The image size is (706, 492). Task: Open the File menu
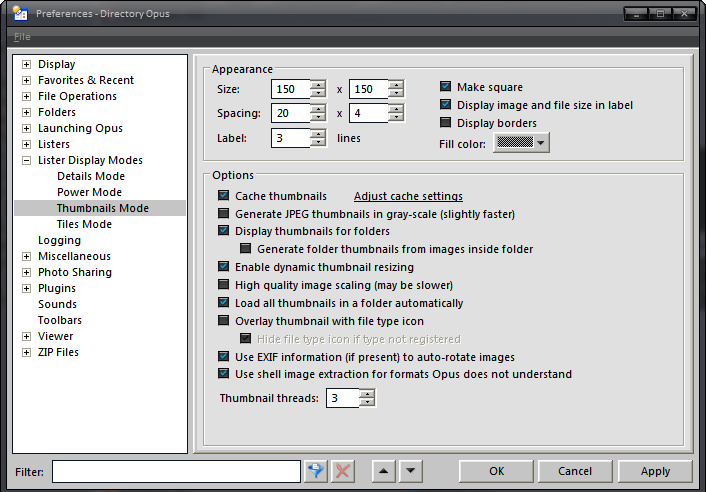click(x=22, y=37)
